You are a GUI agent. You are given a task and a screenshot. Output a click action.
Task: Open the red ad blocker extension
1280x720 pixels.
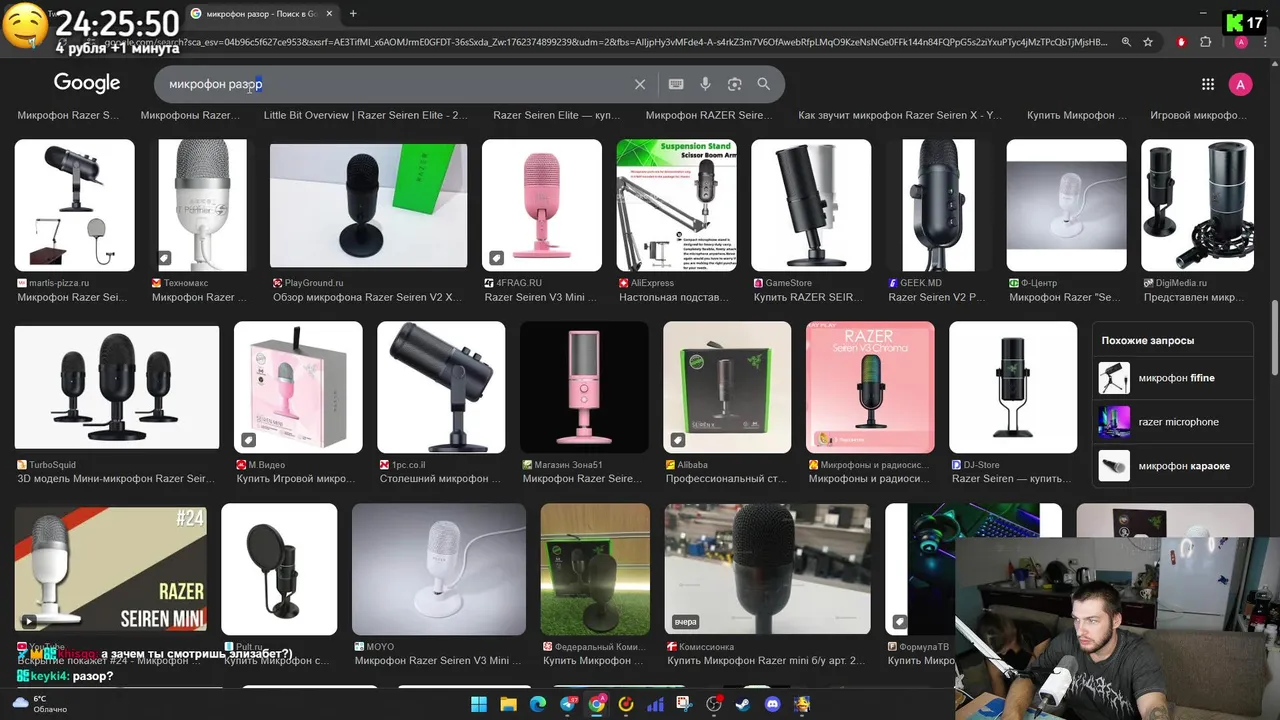click(1182, 42)
